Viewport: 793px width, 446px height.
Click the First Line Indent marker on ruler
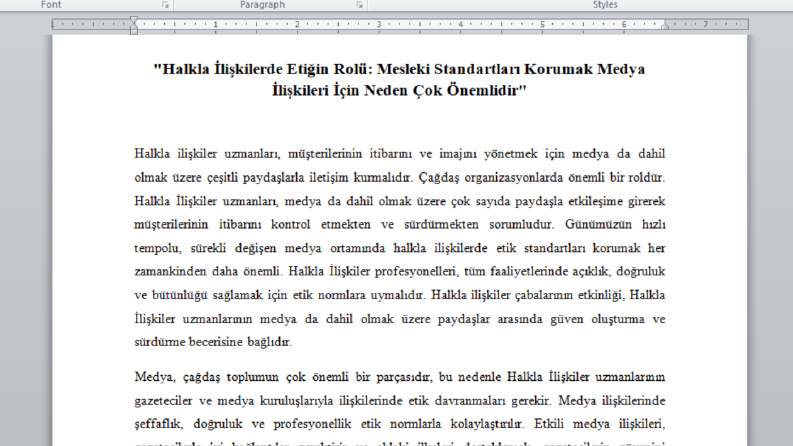click(x=134, y=20)
